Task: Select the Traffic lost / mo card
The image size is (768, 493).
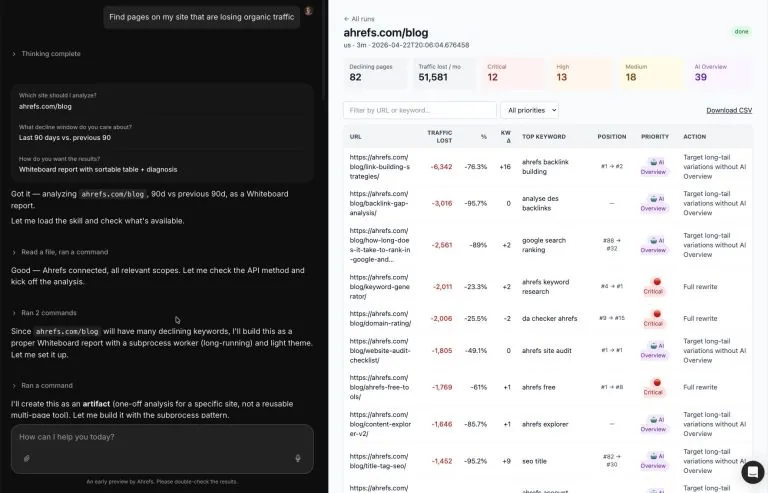Action: coord(444,73)
